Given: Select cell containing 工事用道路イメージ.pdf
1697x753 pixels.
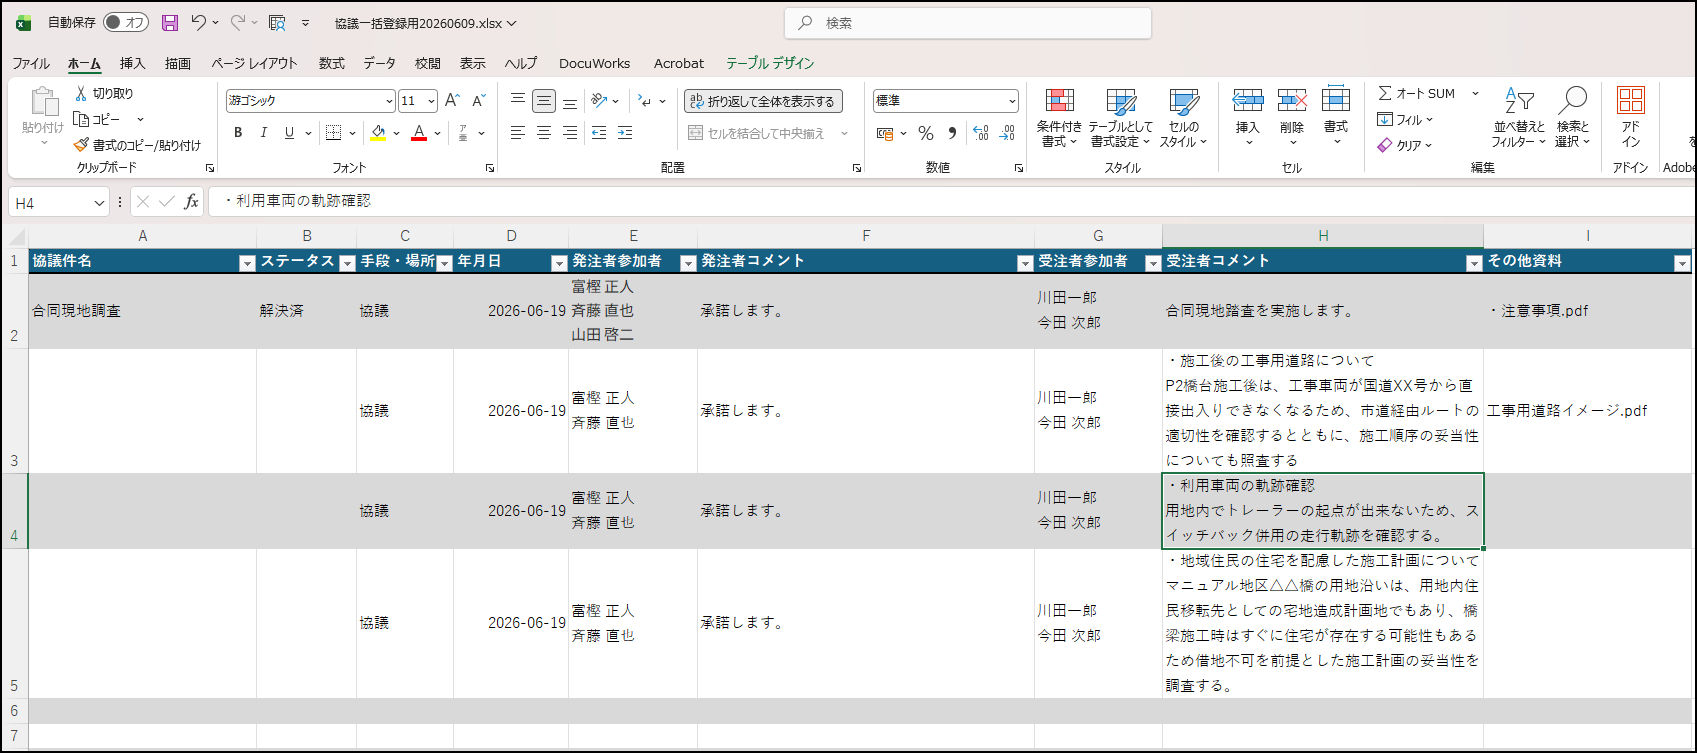Looking at the screenshot, I should click(x=1587, y=411).
